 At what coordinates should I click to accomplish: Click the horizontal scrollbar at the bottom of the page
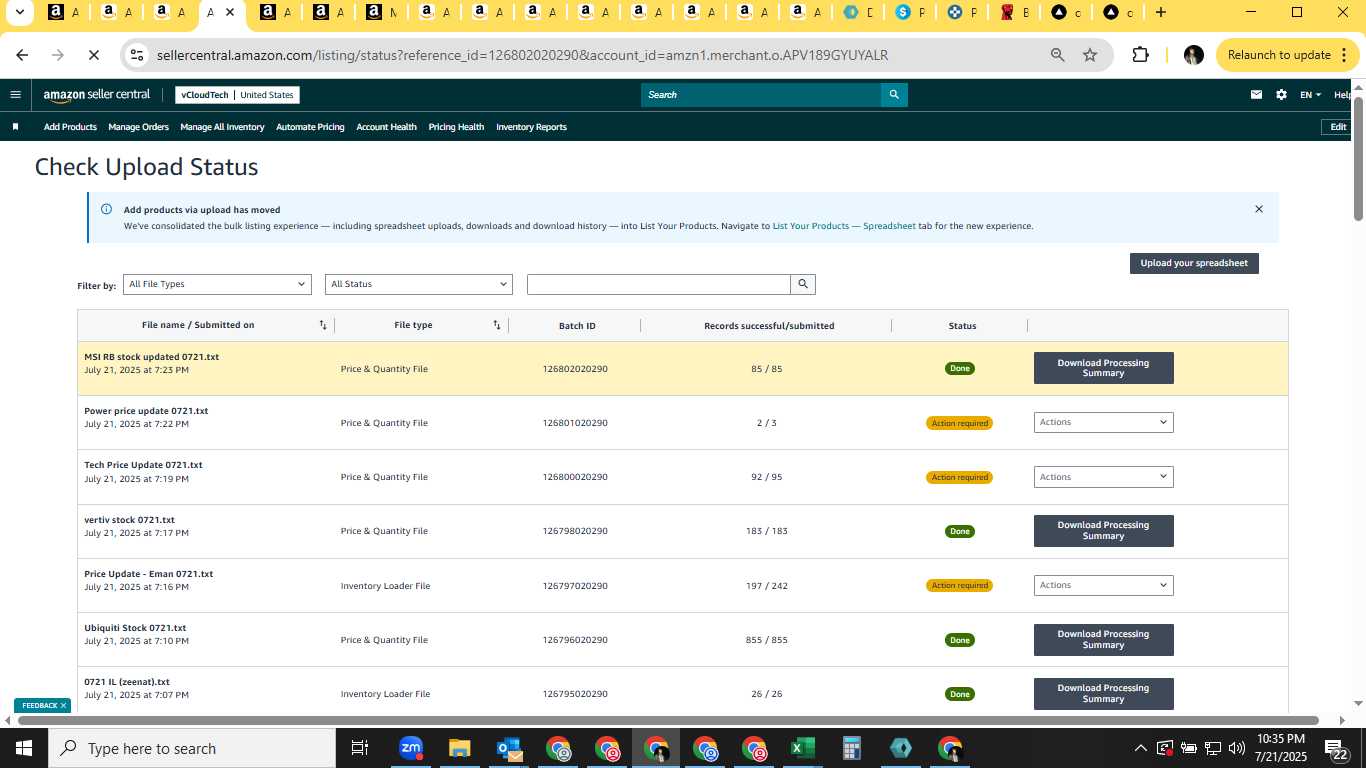point(668,720)
